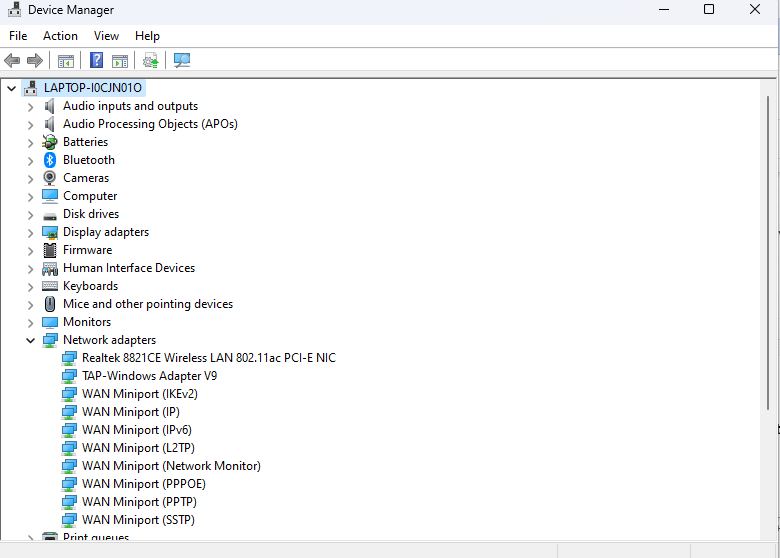Click the LAPTOP-I0CJN01O computer icon
The image size is (780, 558).
point(31,88)
